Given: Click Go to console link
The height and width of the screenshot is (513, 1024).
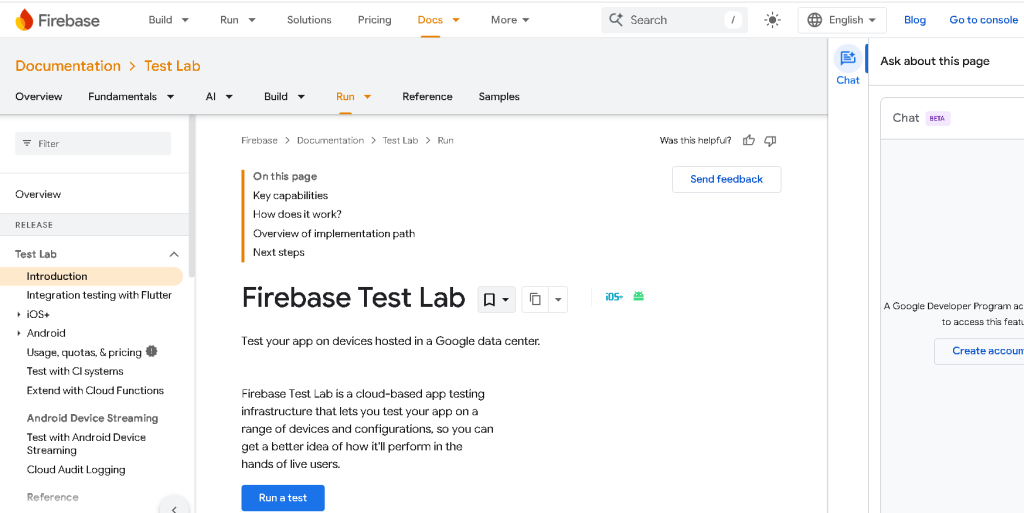Looking at the screenshot, I should click(984, 20).
